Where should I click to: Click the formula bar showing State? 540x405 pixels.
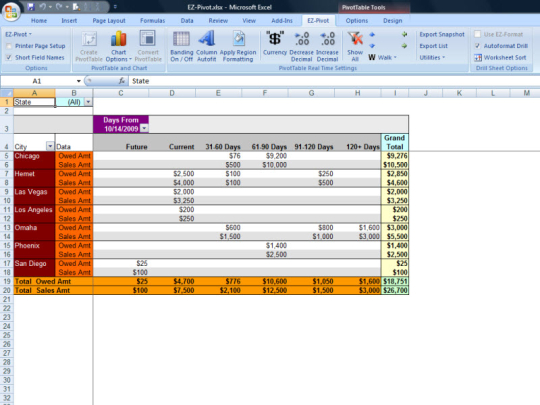pos(334,81)
